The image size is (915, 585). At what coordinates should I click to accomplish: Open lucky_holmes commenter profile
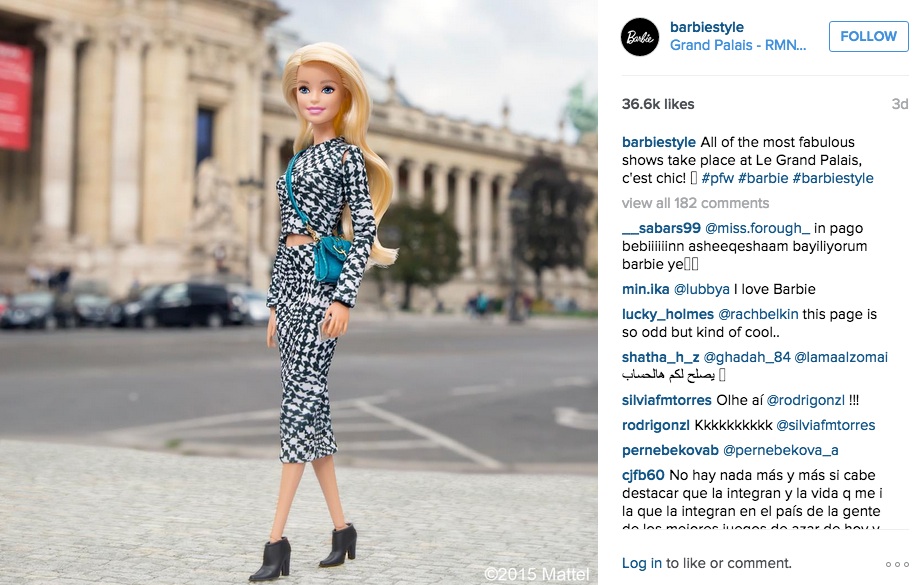coord(668,314)
